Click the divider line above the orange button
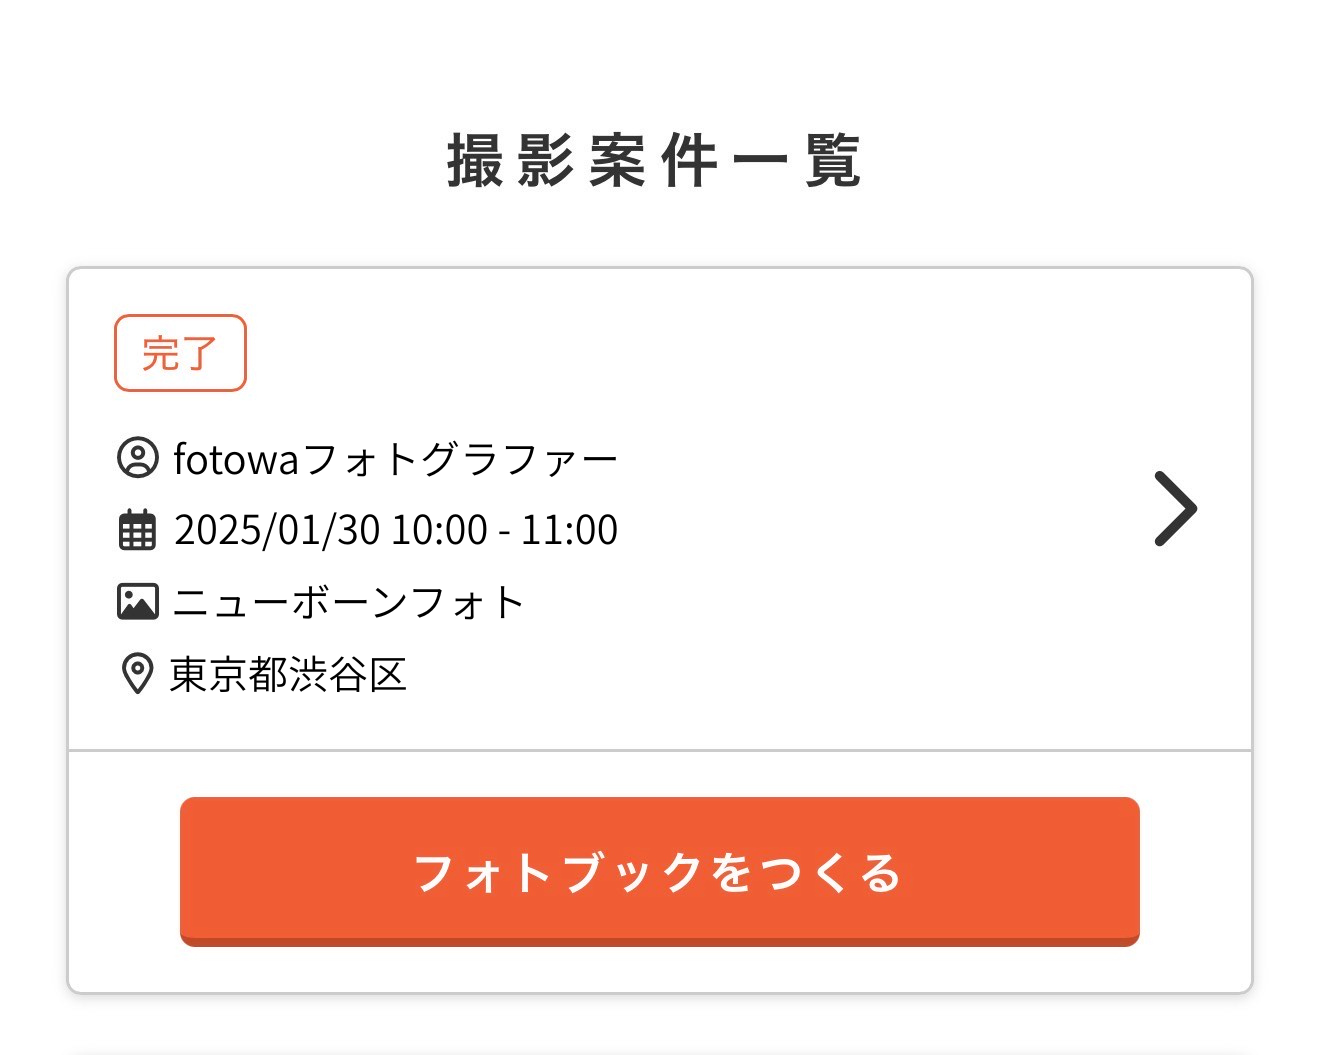This screenshot has height=1055, width=1320. pyautogui.click(x=660, y=750)
